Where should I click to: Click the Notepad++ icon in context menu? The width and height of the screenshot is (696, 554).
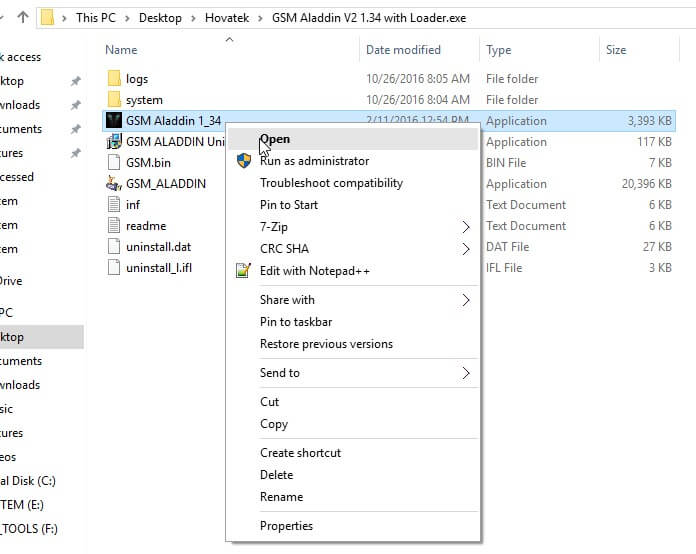point(243,270)
